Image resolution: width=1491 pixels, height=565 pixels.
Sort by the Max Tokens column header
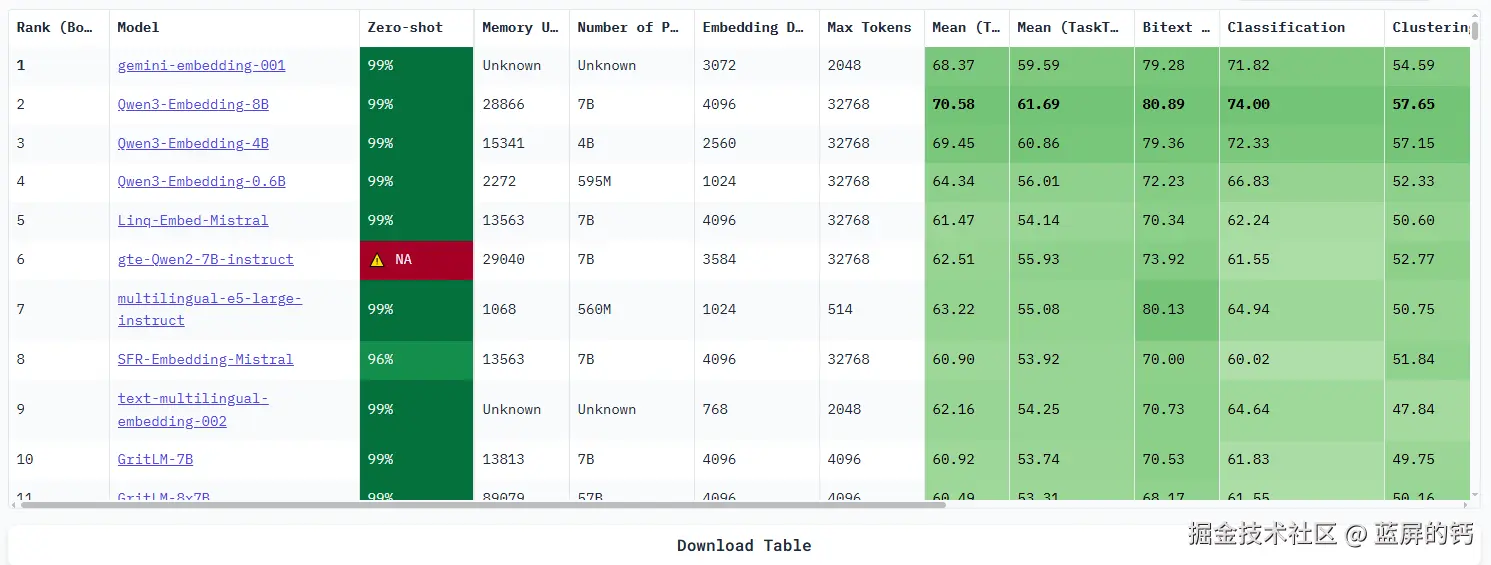(x=872, y=27)
